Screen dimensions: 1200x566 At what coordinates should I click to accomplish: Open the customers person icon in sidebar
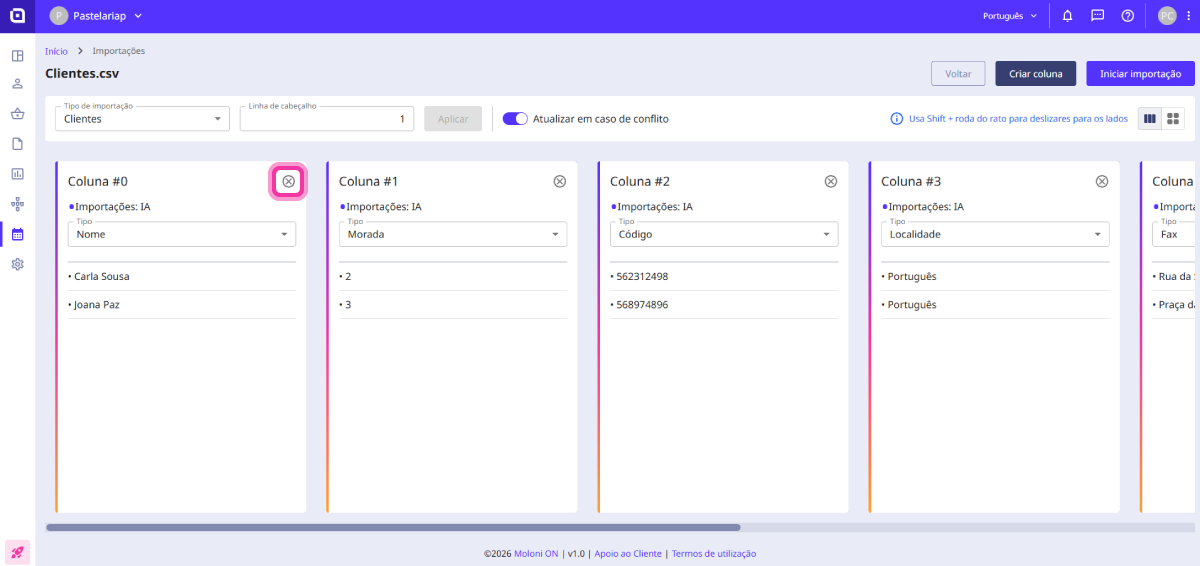[17, 84]
